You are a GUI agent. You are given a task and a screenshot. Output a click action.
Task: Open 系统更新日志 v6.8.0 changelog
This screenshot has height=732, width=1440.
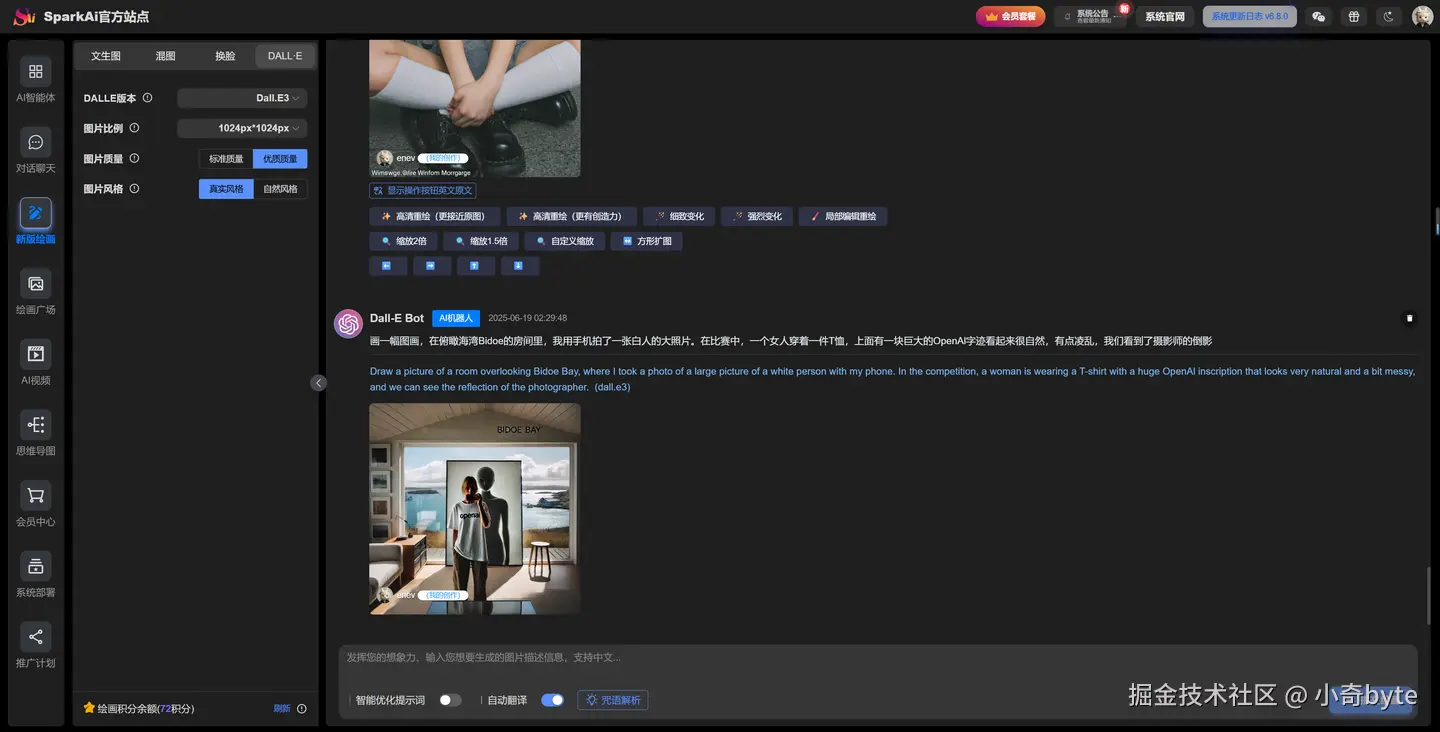click(1250, 17)
